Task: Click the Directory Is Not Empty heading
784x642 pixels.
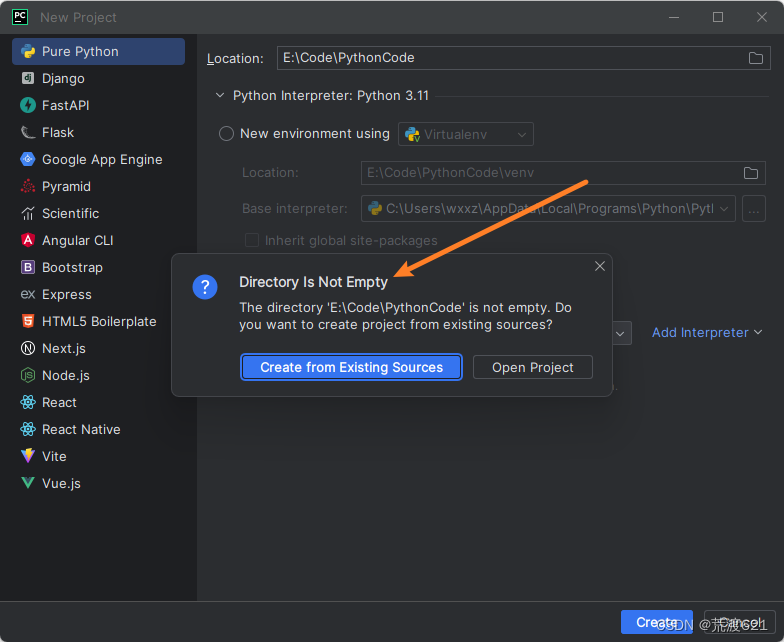Action: tap(314, 282)
